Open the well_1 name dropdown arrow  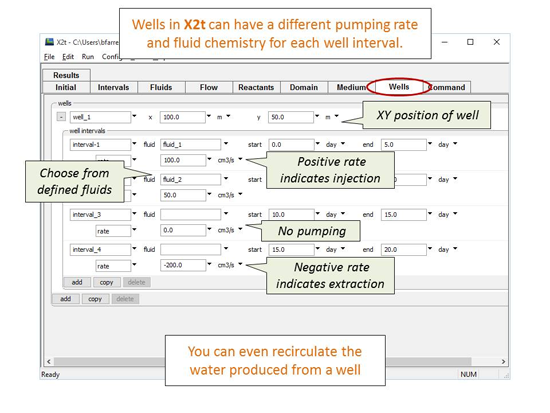[134, 116]
